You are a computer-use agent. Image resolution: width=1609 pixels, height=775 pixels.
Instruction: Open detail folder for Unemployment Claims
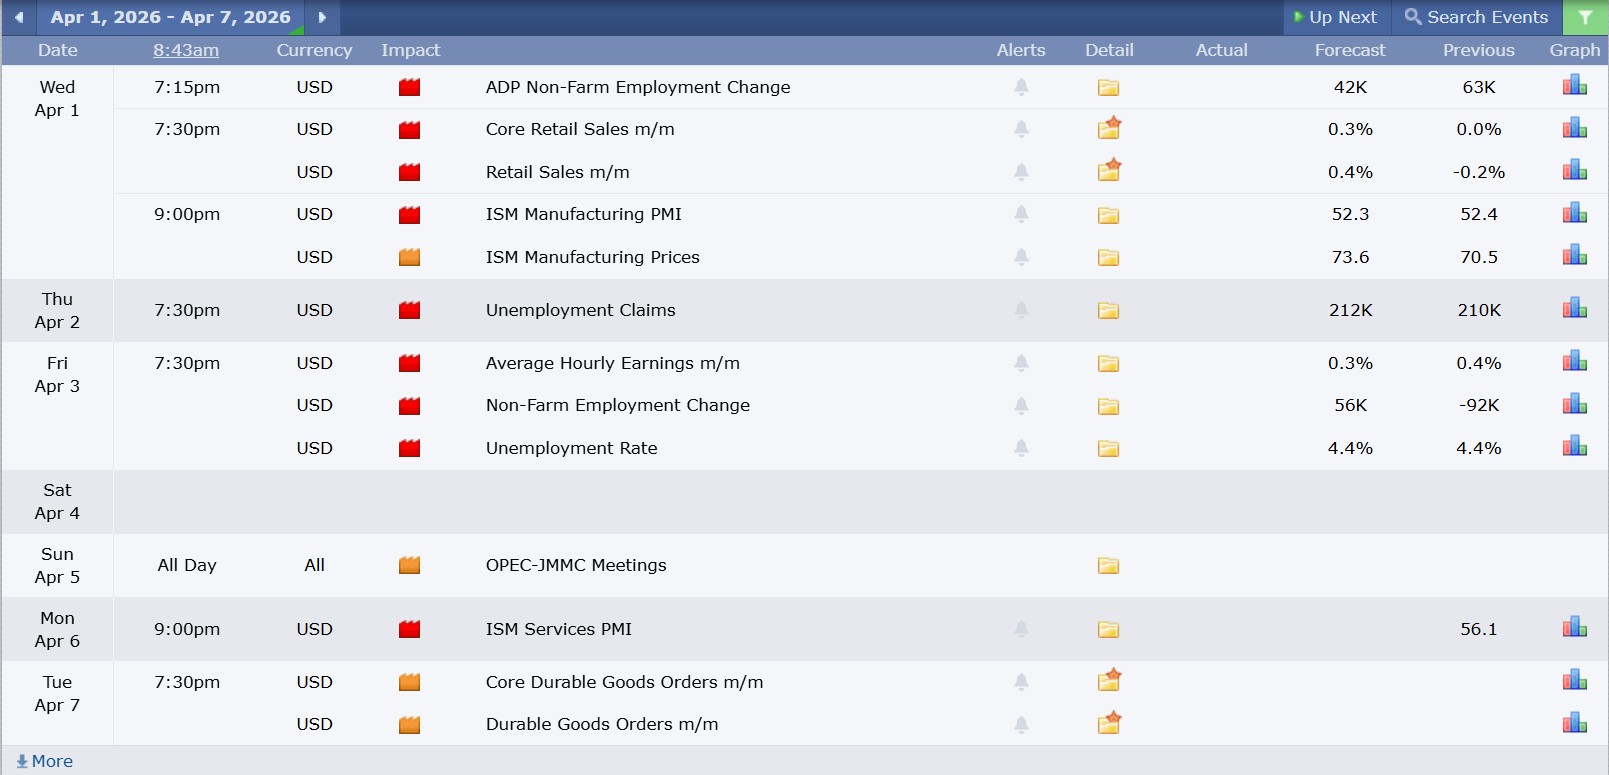tap(1108, 311)
